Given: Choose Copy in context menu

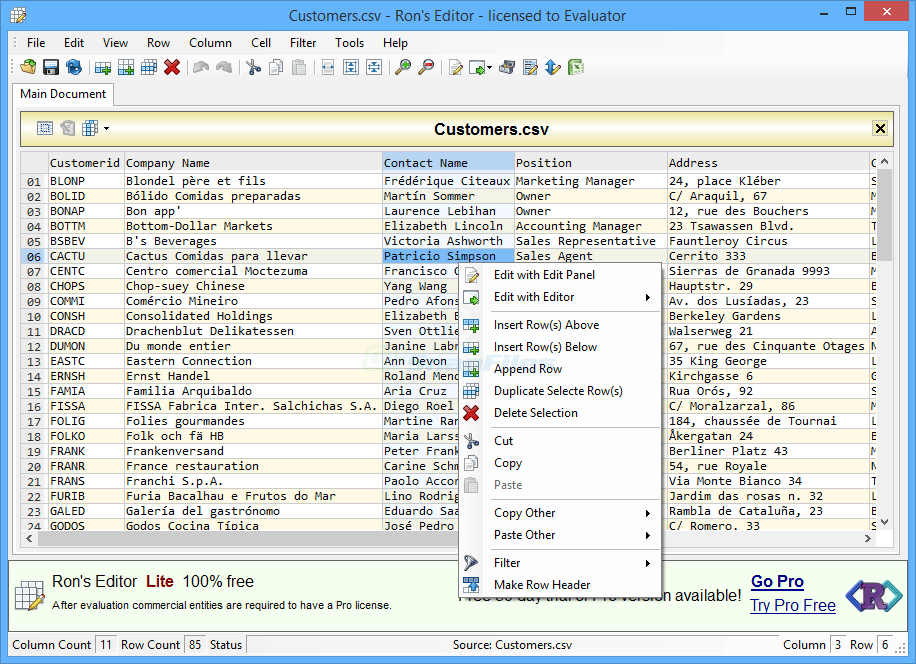Looking at the screenshot, I should click(x=560, y=463).
